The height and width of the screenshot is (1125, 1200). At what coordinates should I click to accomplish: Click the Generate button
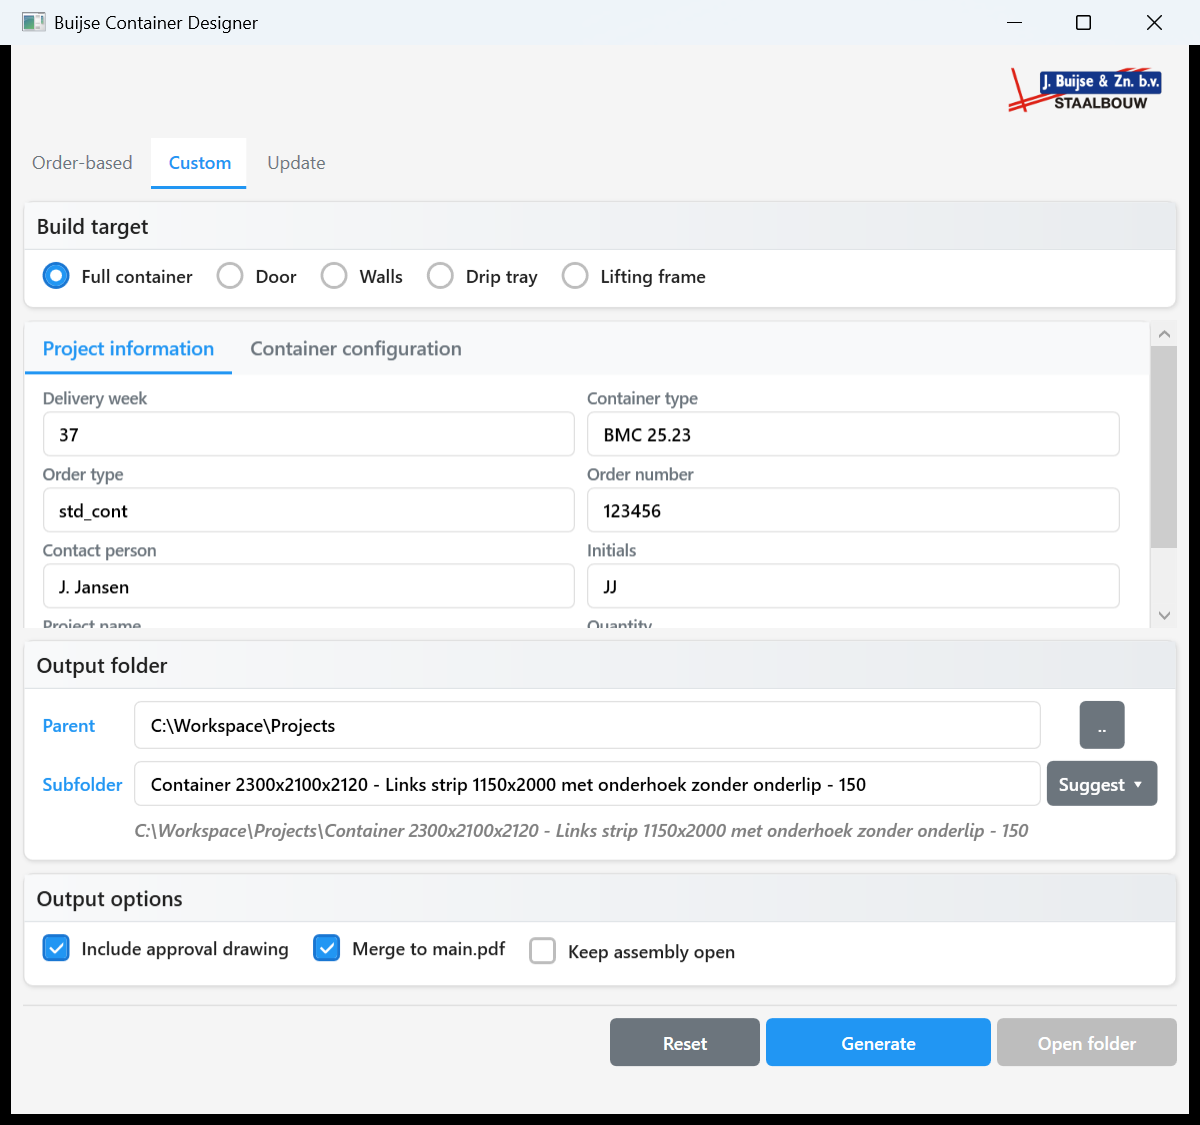pos(878,1043)
